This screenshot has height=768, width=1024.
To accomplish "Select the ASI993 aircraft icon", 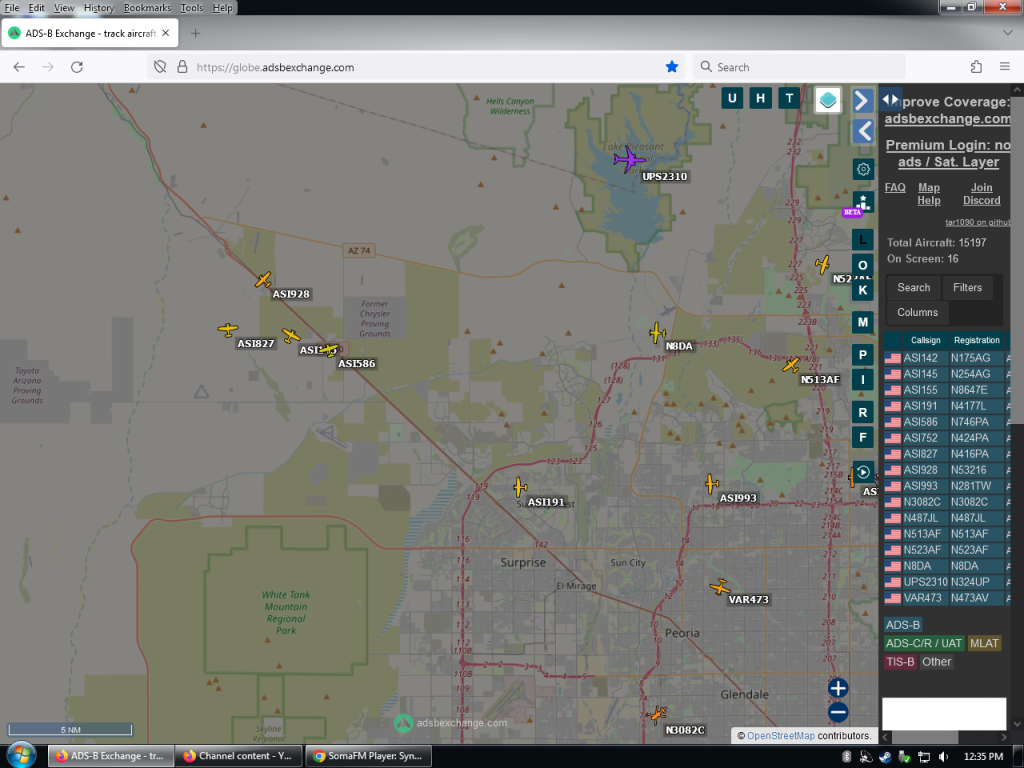I will pyautogui.click(x=711, y=484).
